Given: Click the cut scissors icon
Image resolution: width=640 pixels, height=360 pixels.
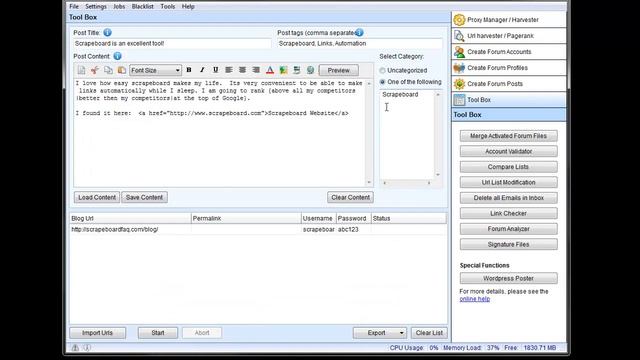Looking at the screenshot, I should pyautogui.click(x=95, y=70).
